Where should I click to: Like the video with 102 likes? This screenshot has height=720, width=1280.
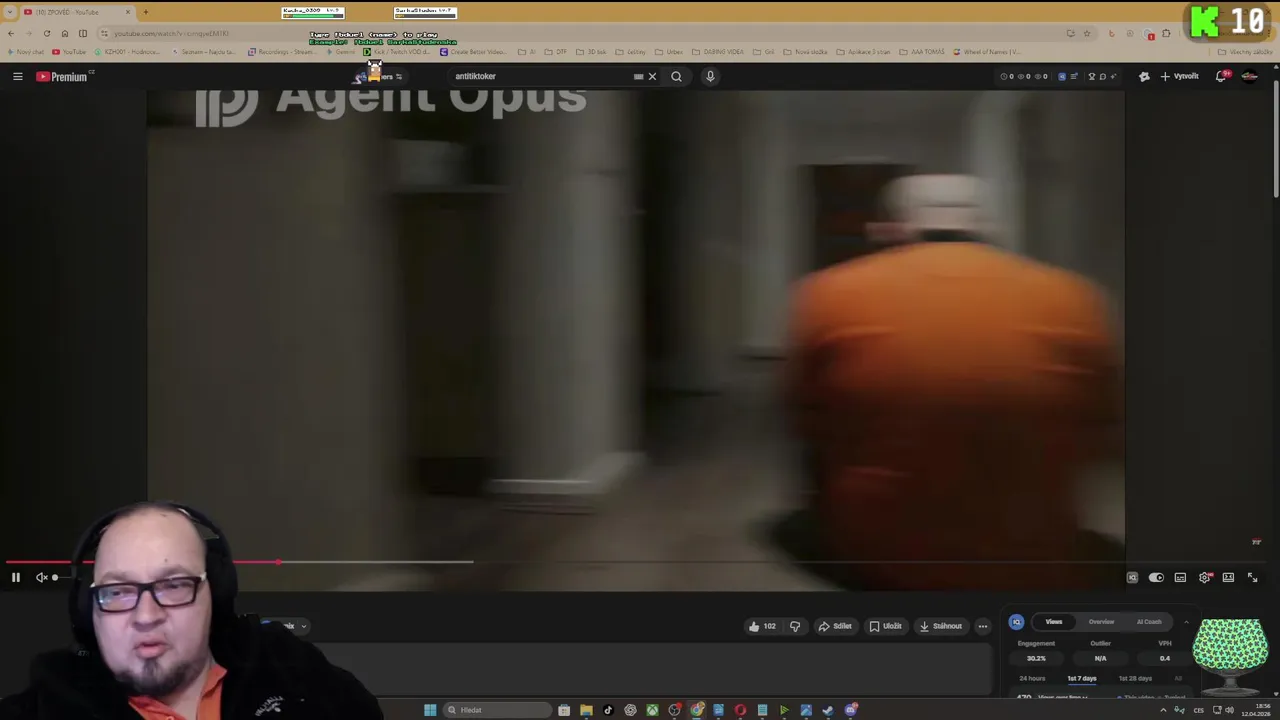(x=762, y=626)
